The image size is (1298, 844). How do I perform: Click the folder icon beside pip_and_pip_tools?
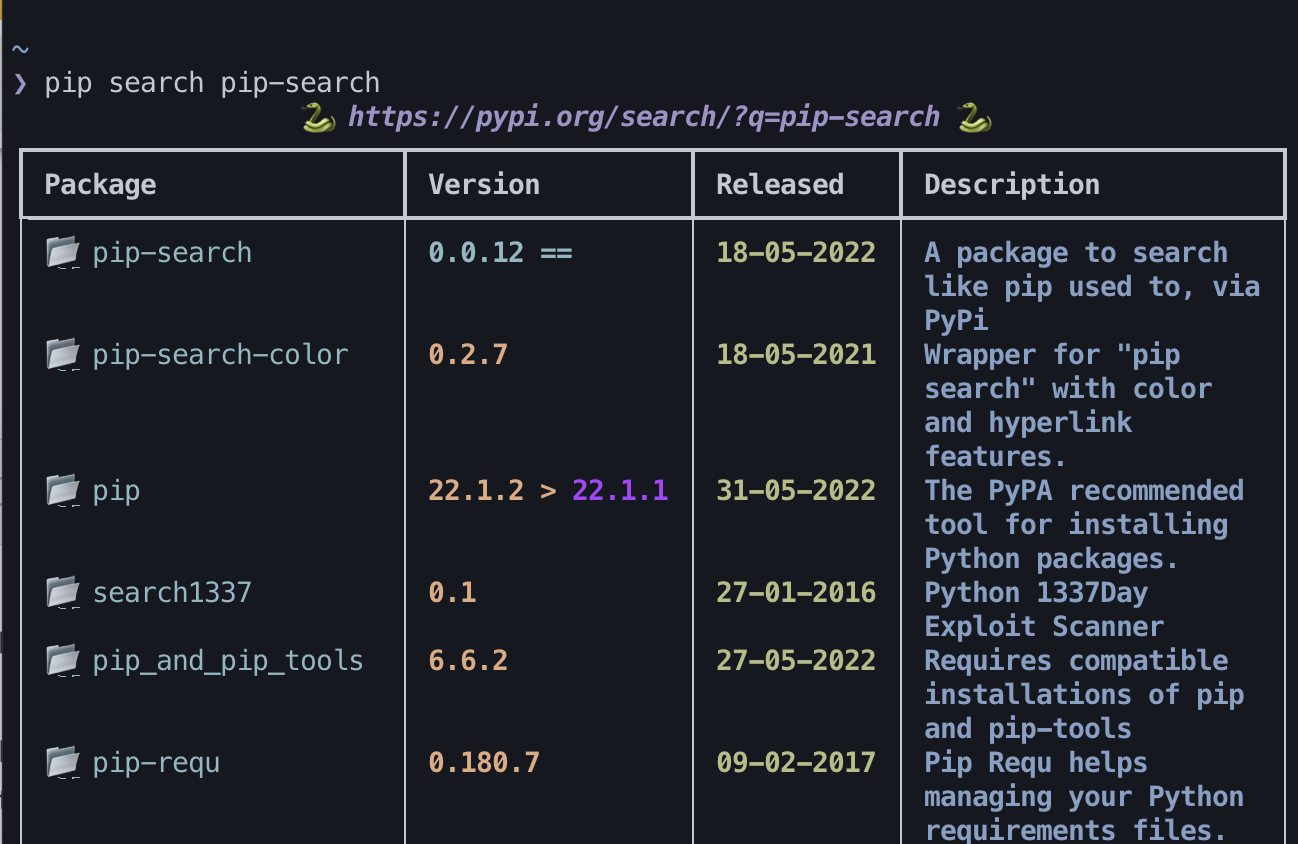tap(63, 660)
